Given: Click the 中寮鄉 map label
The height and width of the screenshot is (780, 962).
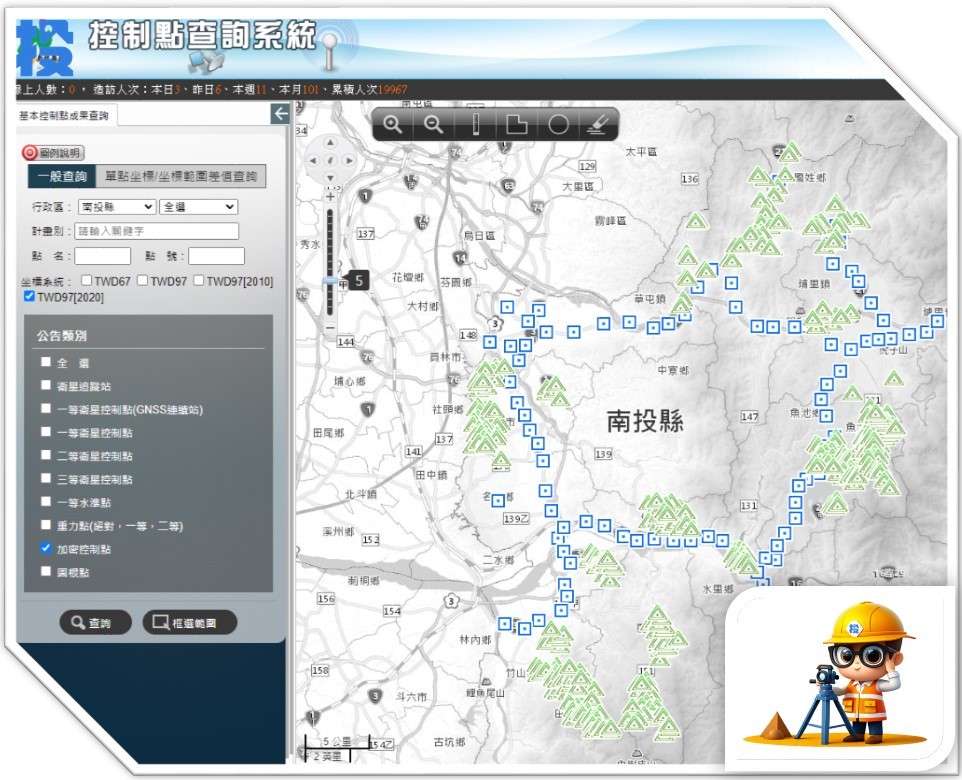Looking at the screenshot, I should click(x=673, y=370).
